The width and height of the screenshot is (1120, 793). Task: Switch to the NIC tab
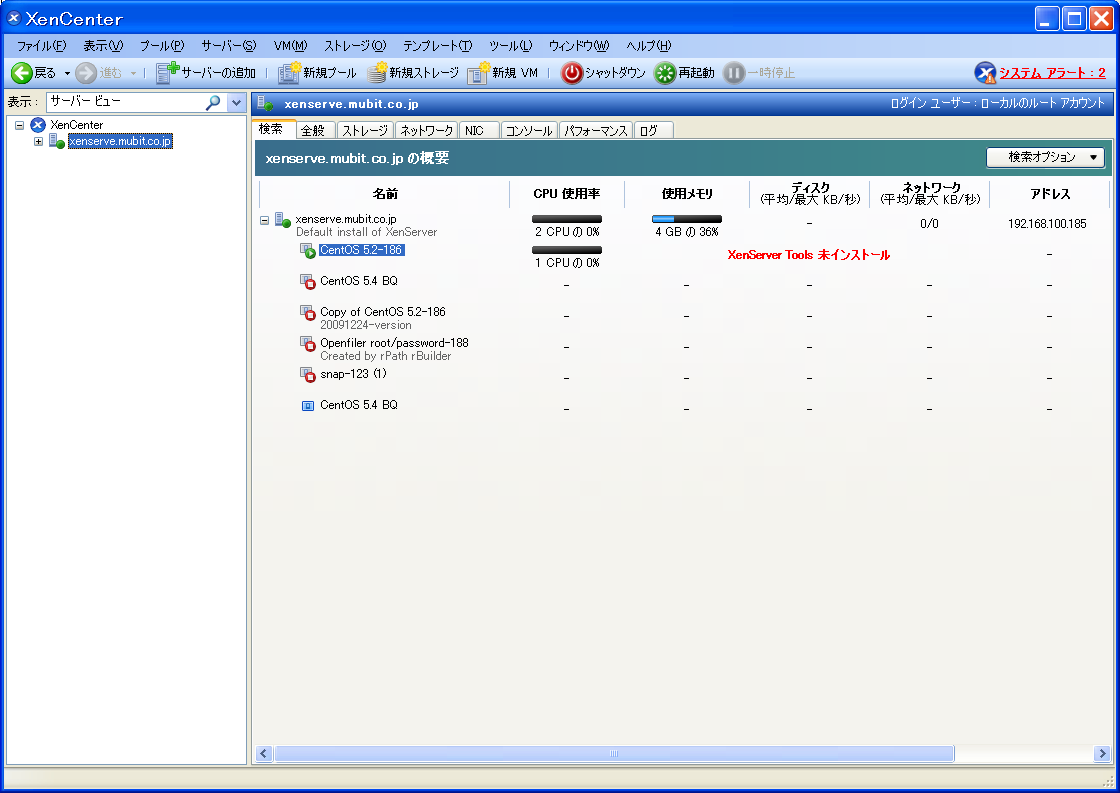[x=477, y=130]
